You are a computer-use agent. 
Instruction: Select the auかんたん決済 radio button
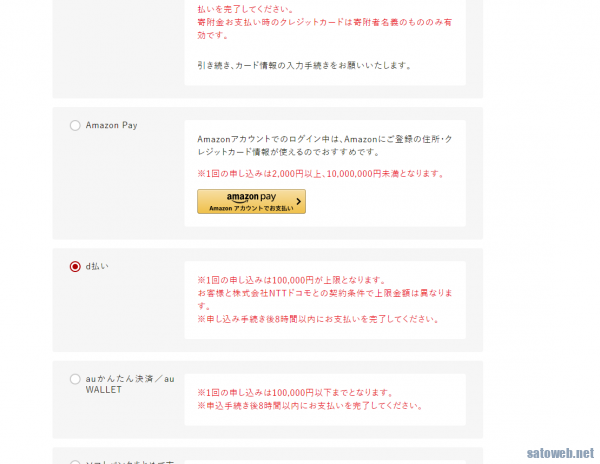pos(75,379)
